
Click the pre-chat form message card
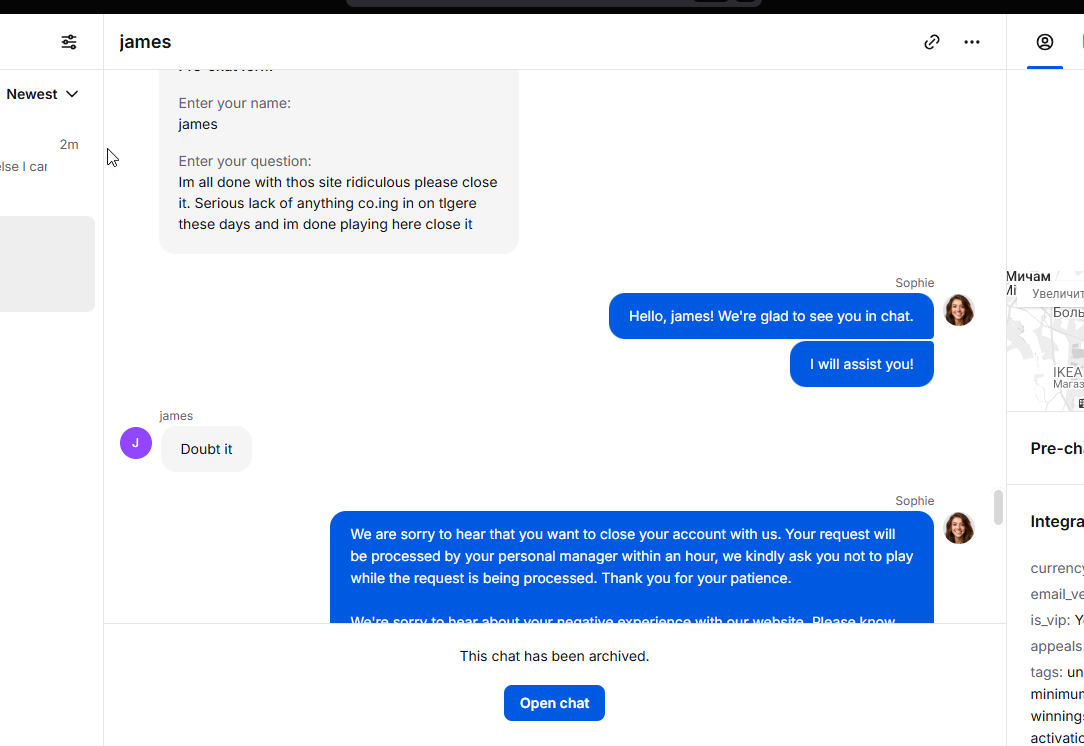pos(338,160)
